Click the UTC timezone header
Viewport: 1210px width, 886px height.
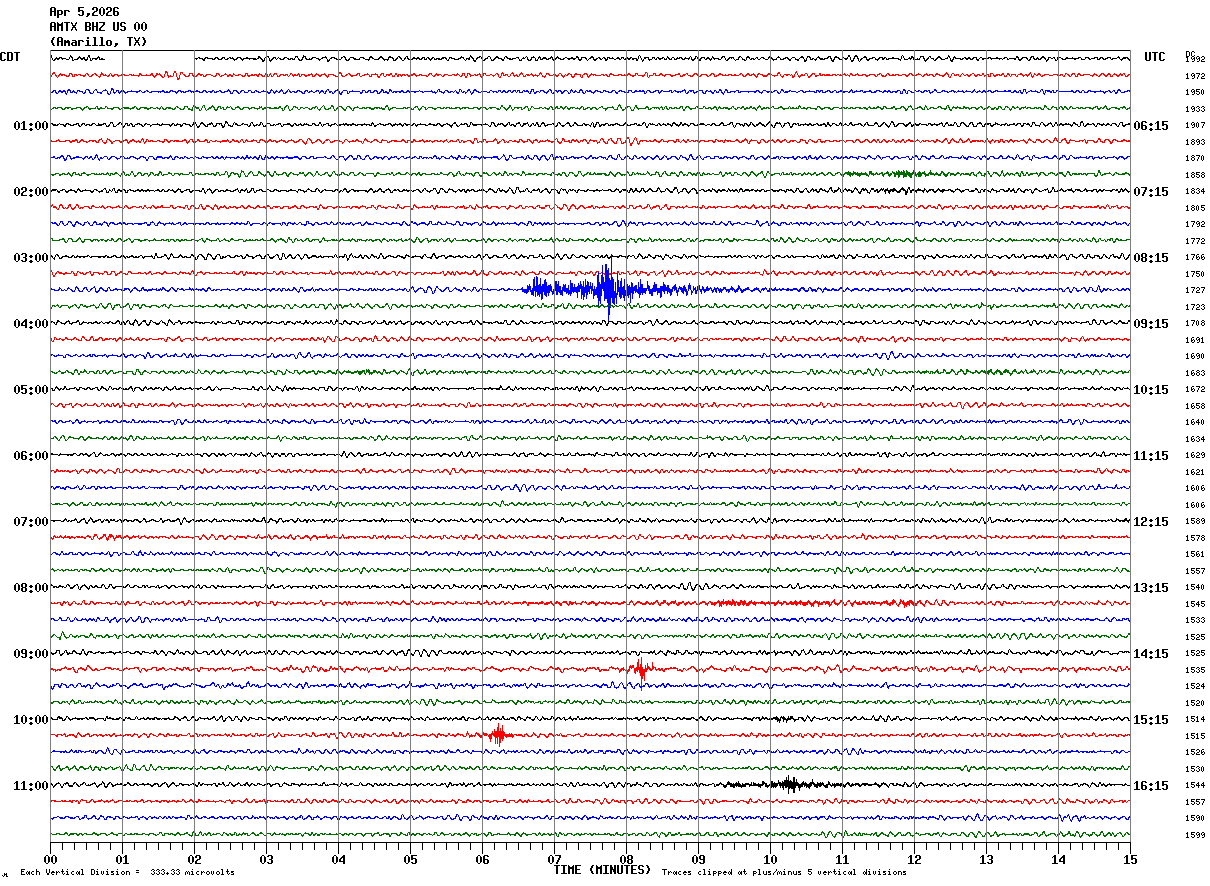pos(1155,57)
